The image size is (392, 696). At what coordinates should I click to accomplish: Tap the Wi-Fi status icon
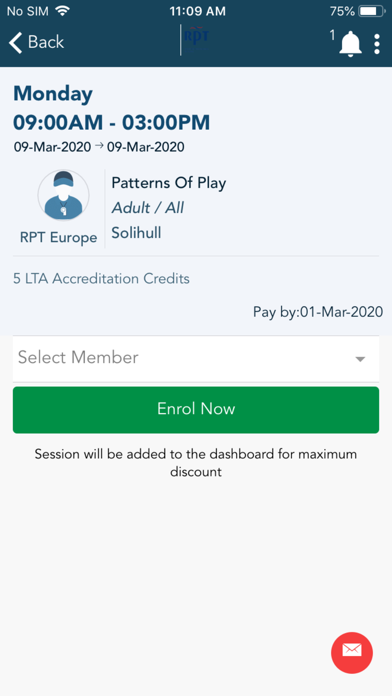click(x=62, y=11)
